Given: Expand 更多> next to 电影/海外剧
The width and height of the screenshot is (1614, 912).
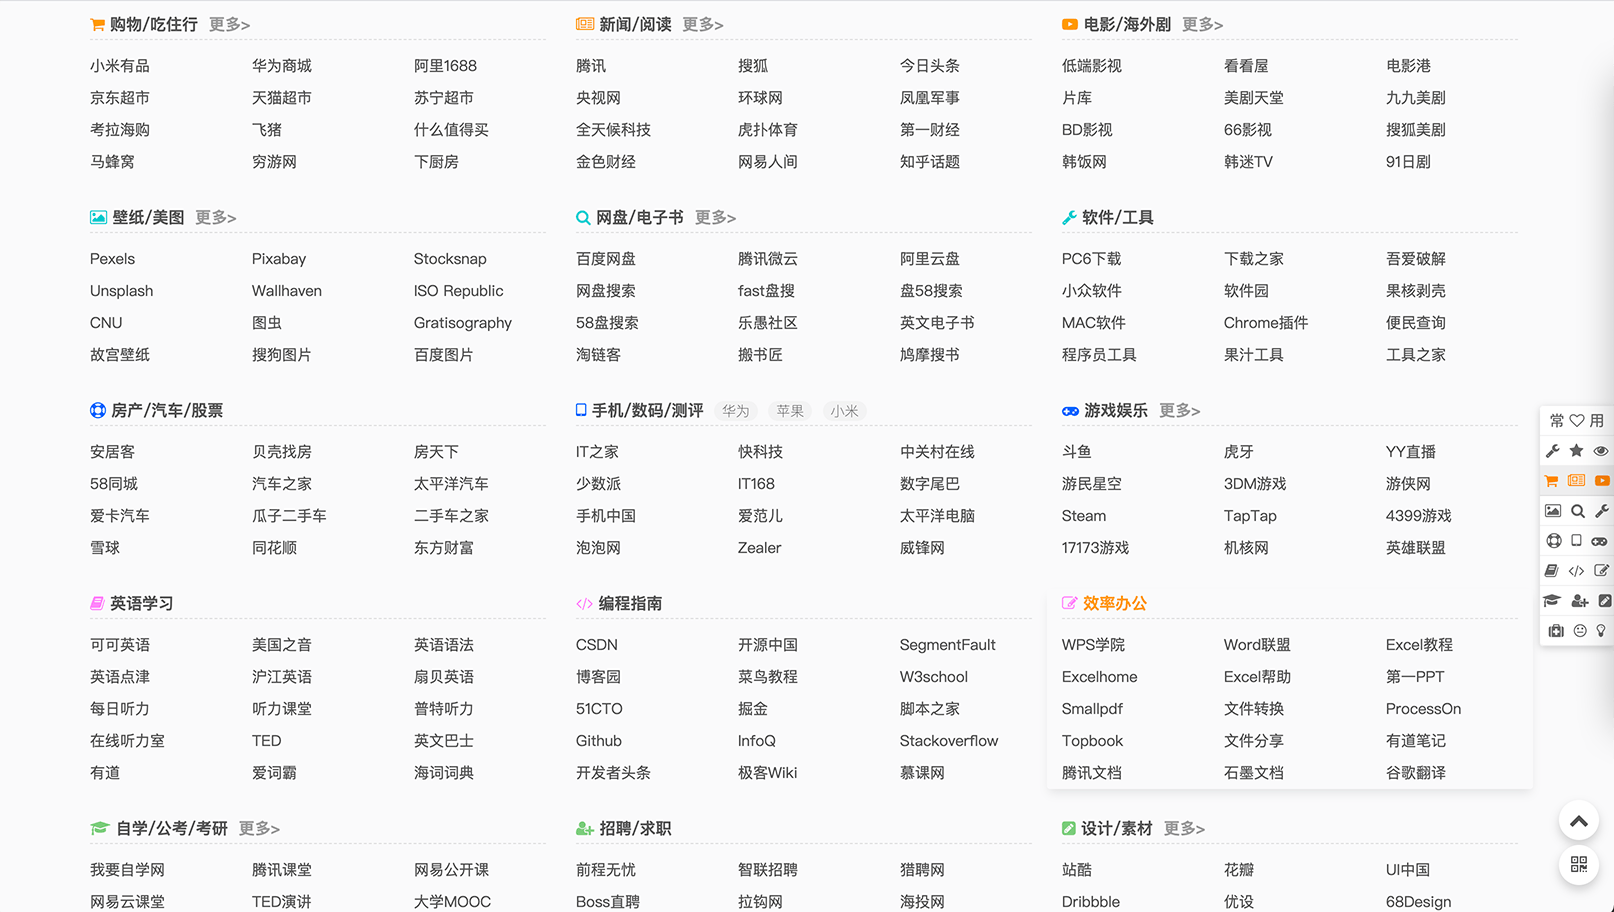Looking at the screenshot, I should click(x=1202, y=24).
